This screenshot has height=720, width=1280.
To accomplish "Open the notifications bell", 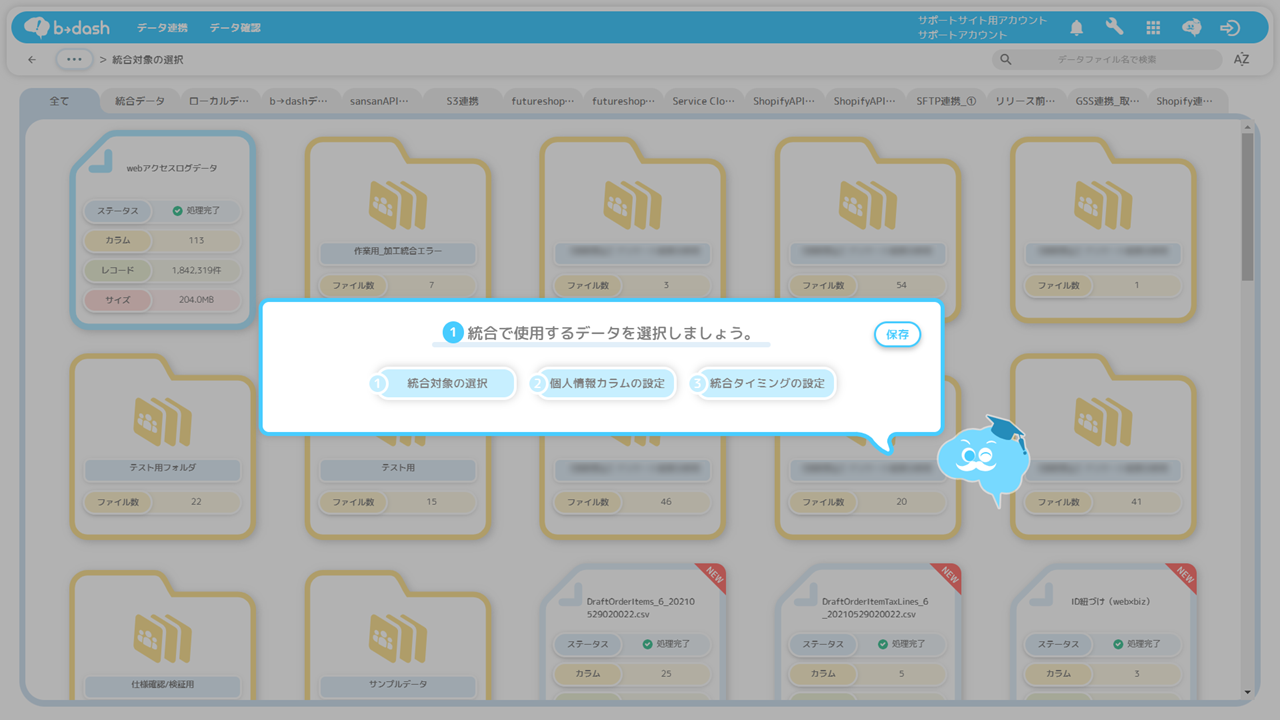I will pos(1077,27).
